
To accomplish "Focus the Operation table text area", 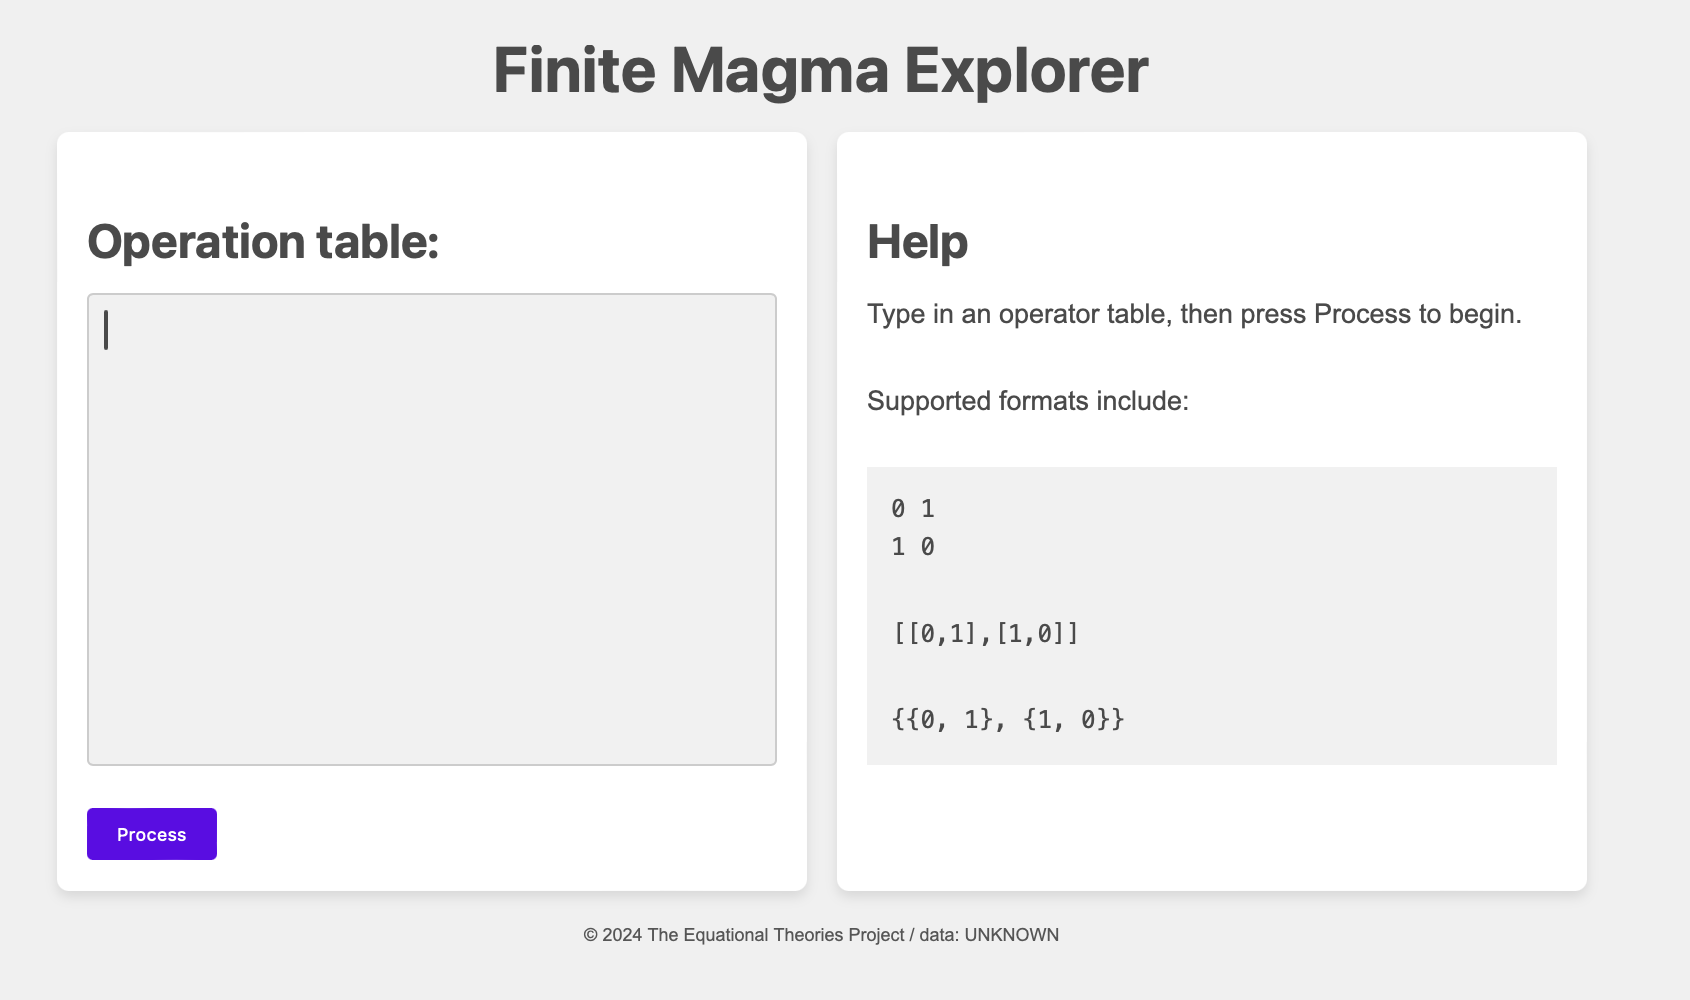I will pyautogui.click(x=432, y=529).
